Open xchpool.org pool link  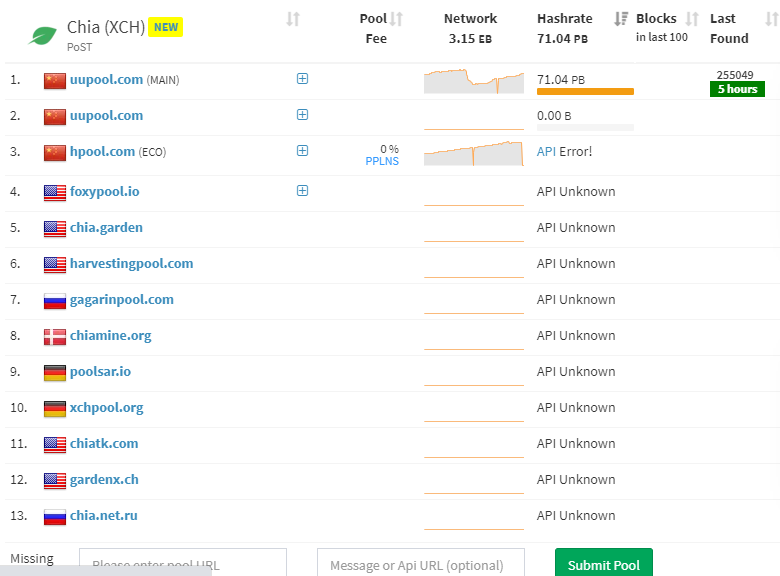tap(106, 408)
